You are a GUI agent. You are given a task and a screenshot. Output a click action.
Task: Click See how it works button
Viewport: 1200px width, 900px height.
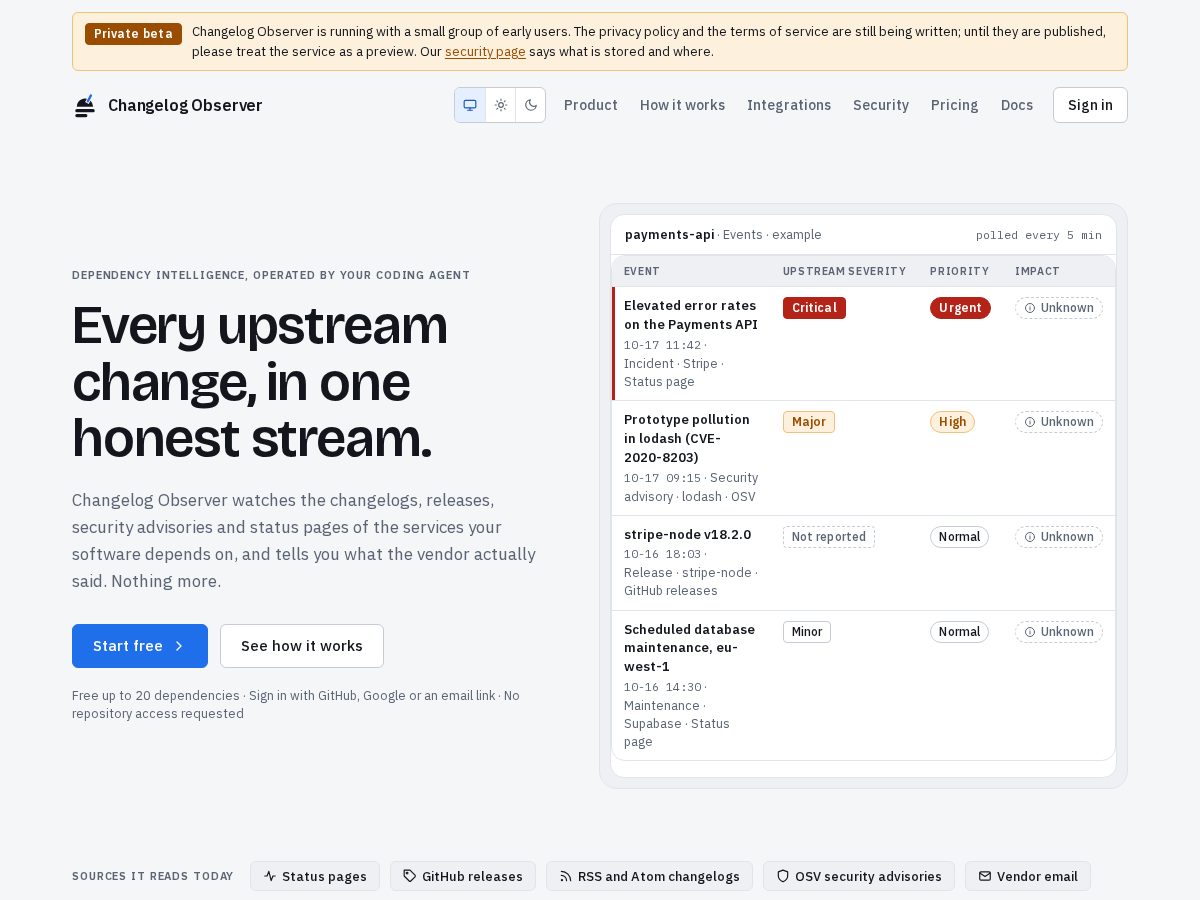pyautogui.click(x=302, y=646)
